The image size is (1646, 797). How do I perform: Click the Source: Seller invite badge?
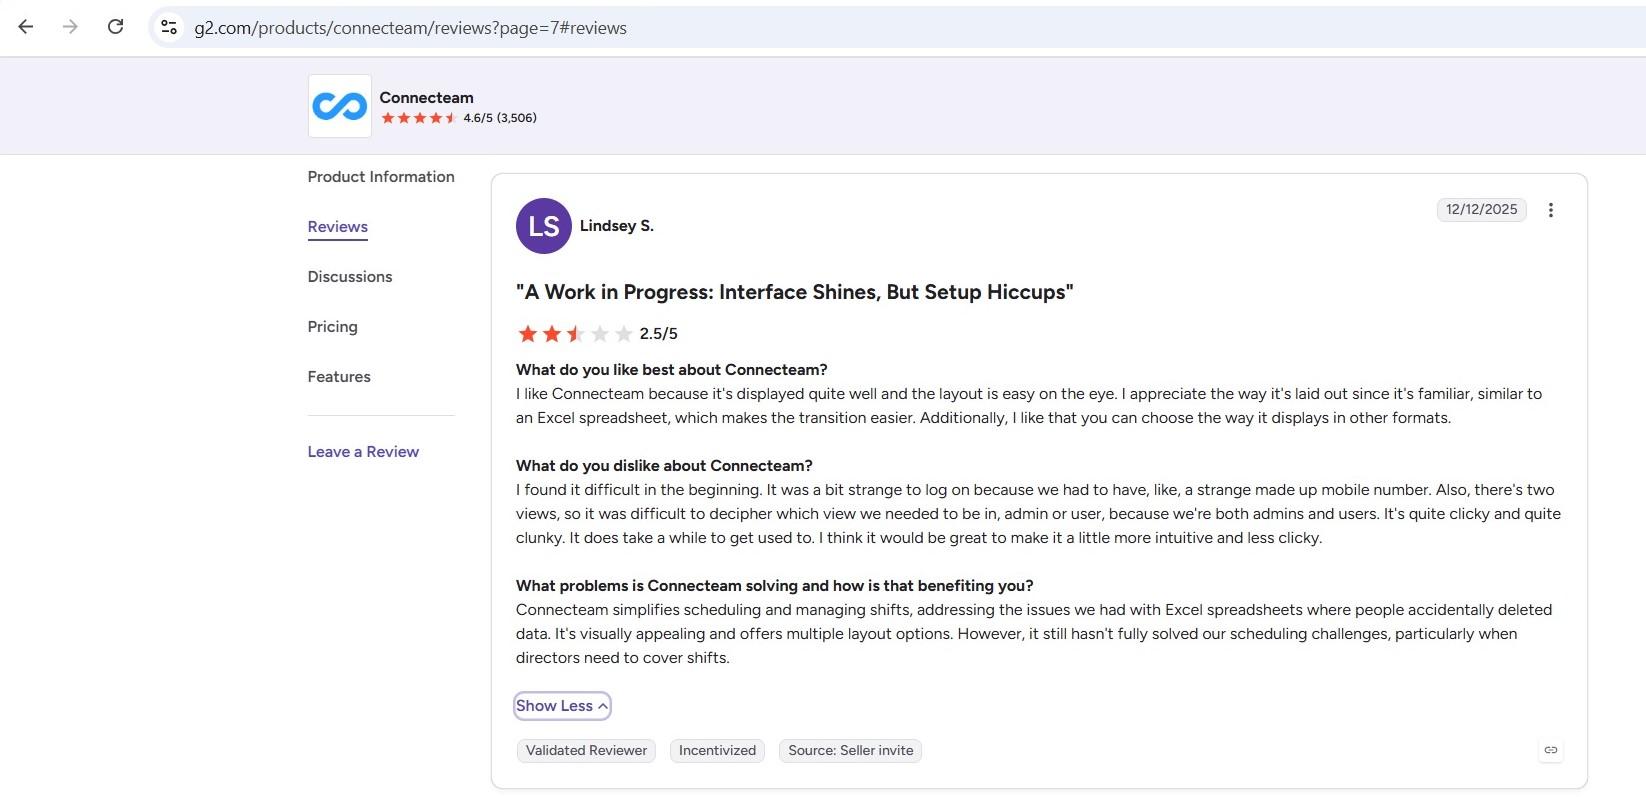coord(851,751)
